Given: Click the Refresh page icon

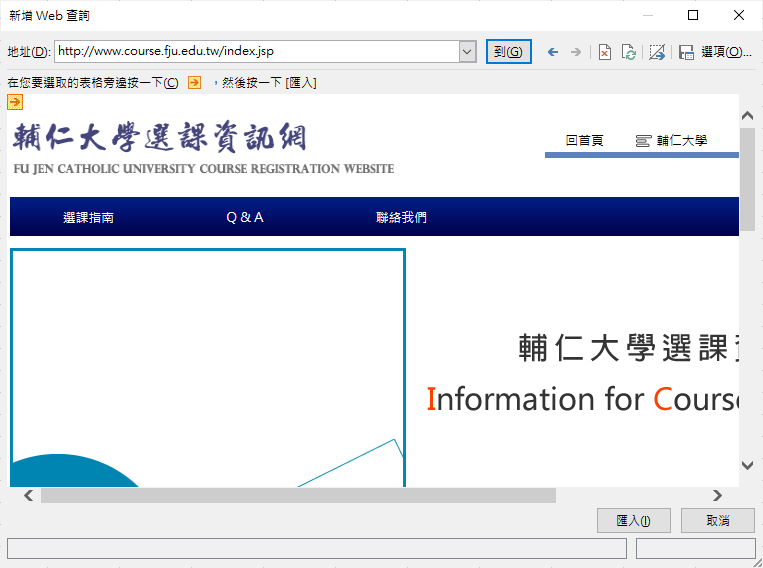Looking at the screenshot, I should pos(629,52).
